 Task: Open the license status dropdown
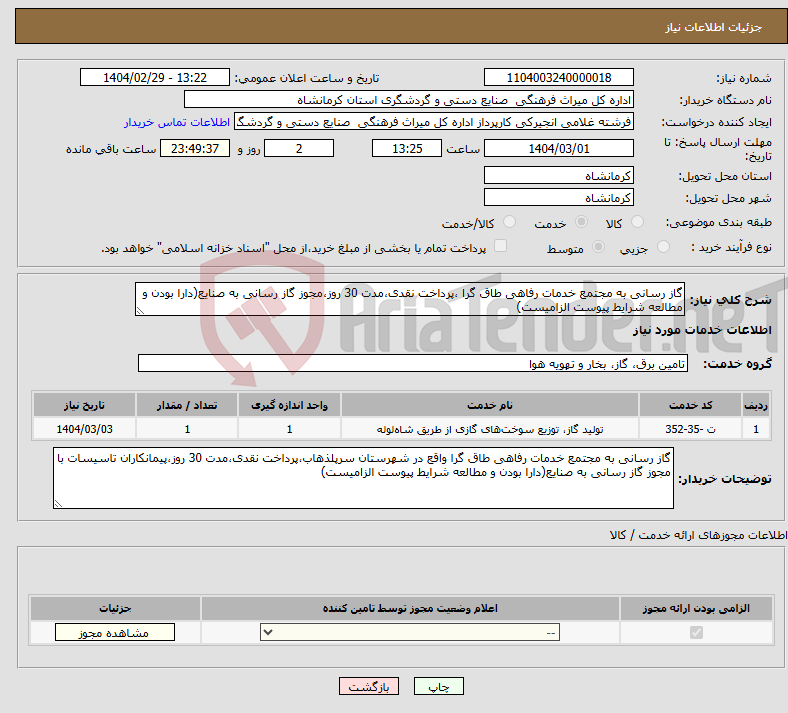(x=410, y=632)
